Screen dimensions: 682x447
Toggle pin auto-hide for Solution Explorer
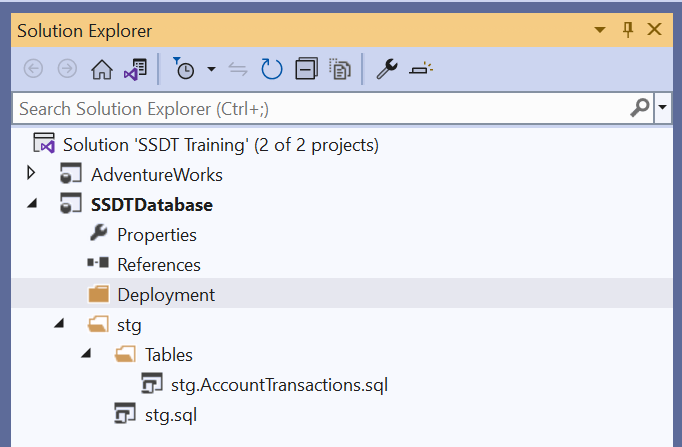tap(630, 31)
